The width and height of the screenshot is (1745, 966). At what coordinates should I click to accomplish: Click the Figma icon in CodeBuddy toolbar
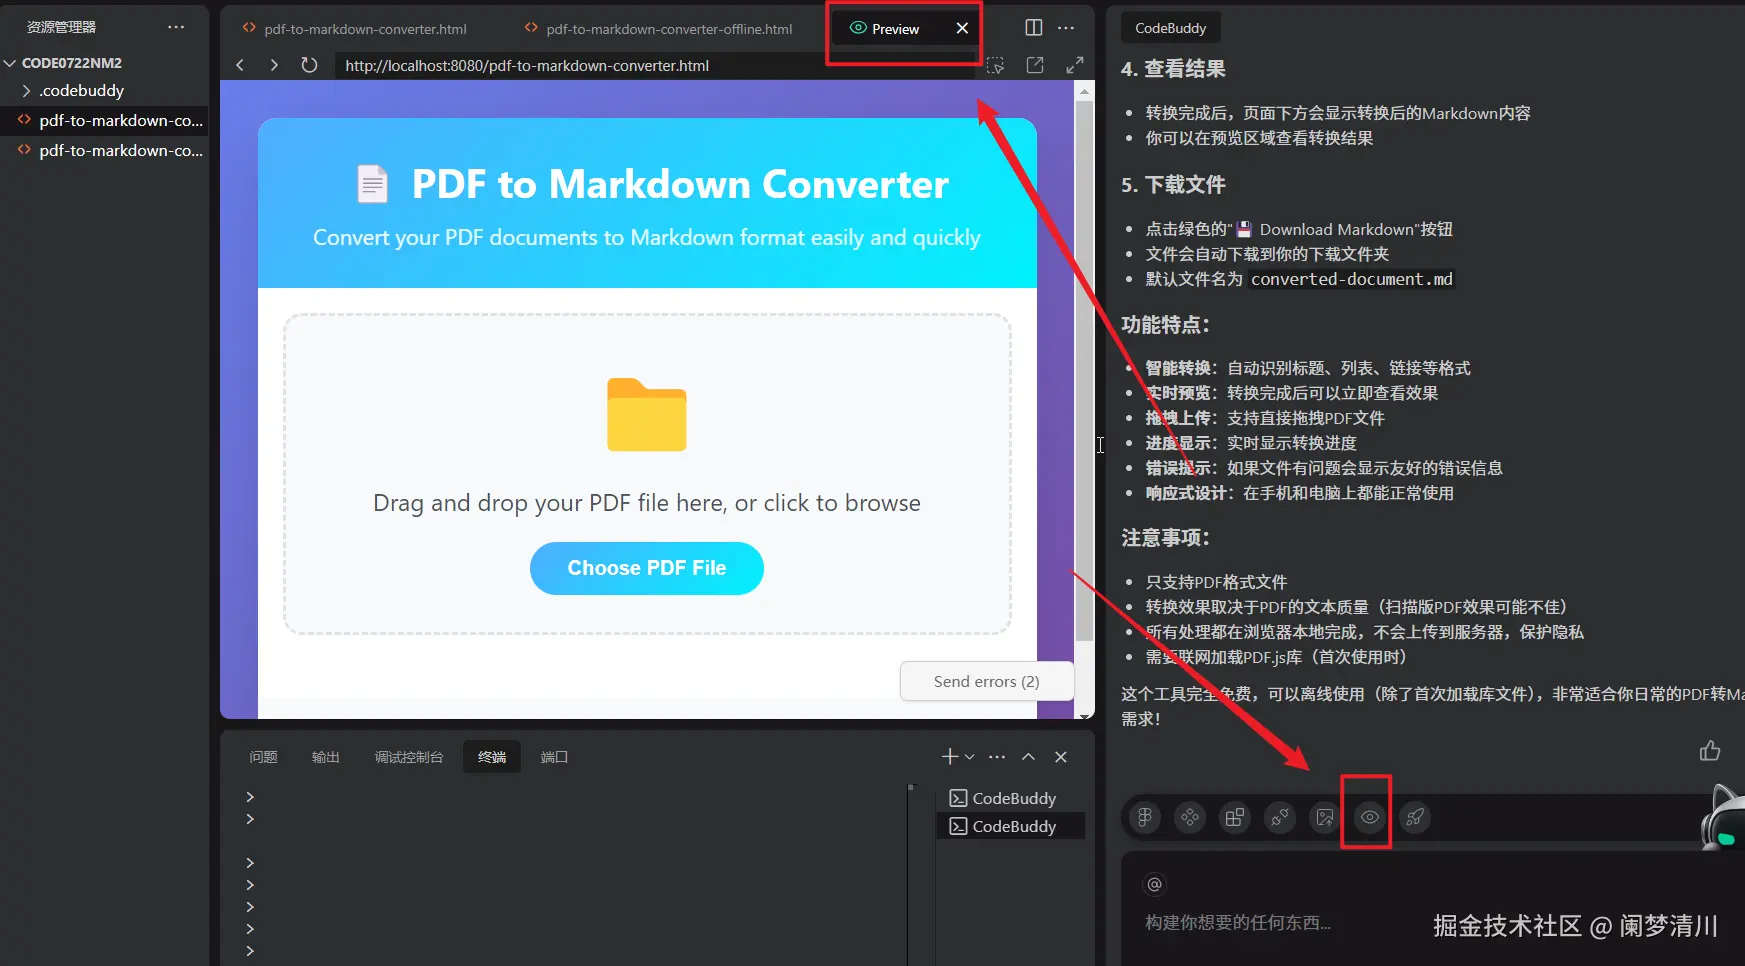(1145, 818)
